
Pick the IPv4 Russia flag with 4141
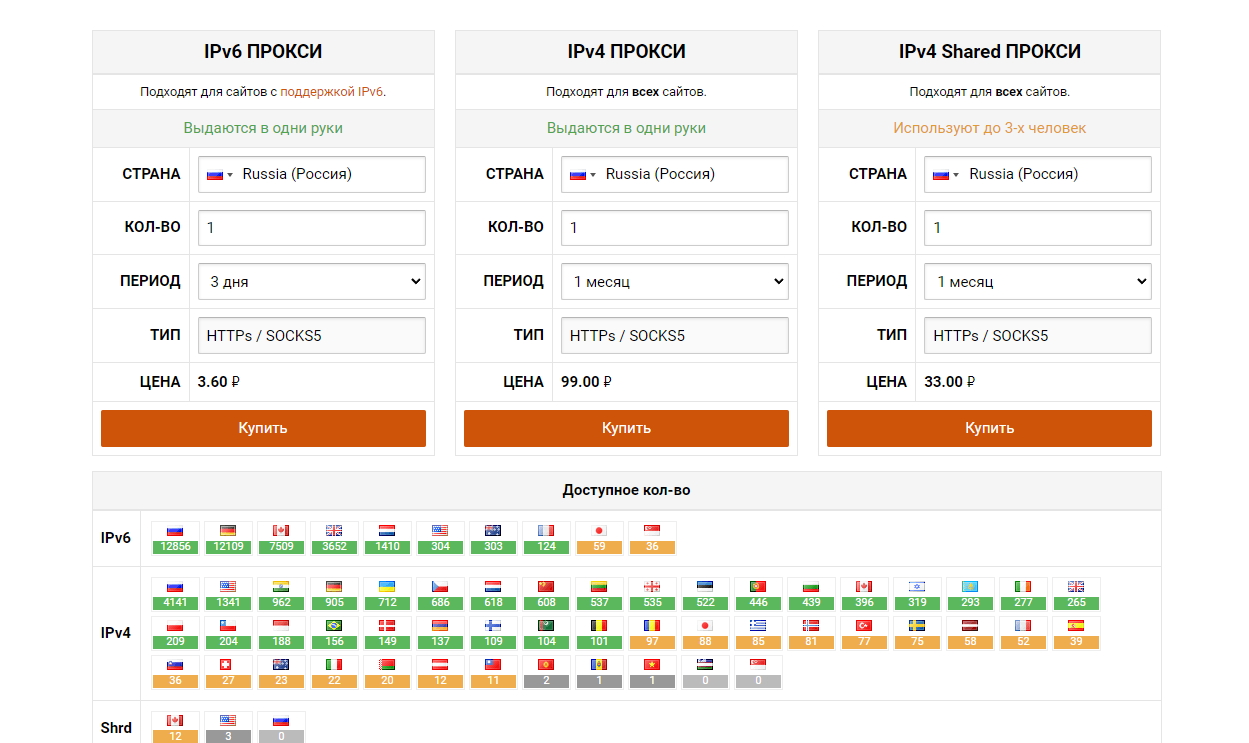[x=176, y=594]
